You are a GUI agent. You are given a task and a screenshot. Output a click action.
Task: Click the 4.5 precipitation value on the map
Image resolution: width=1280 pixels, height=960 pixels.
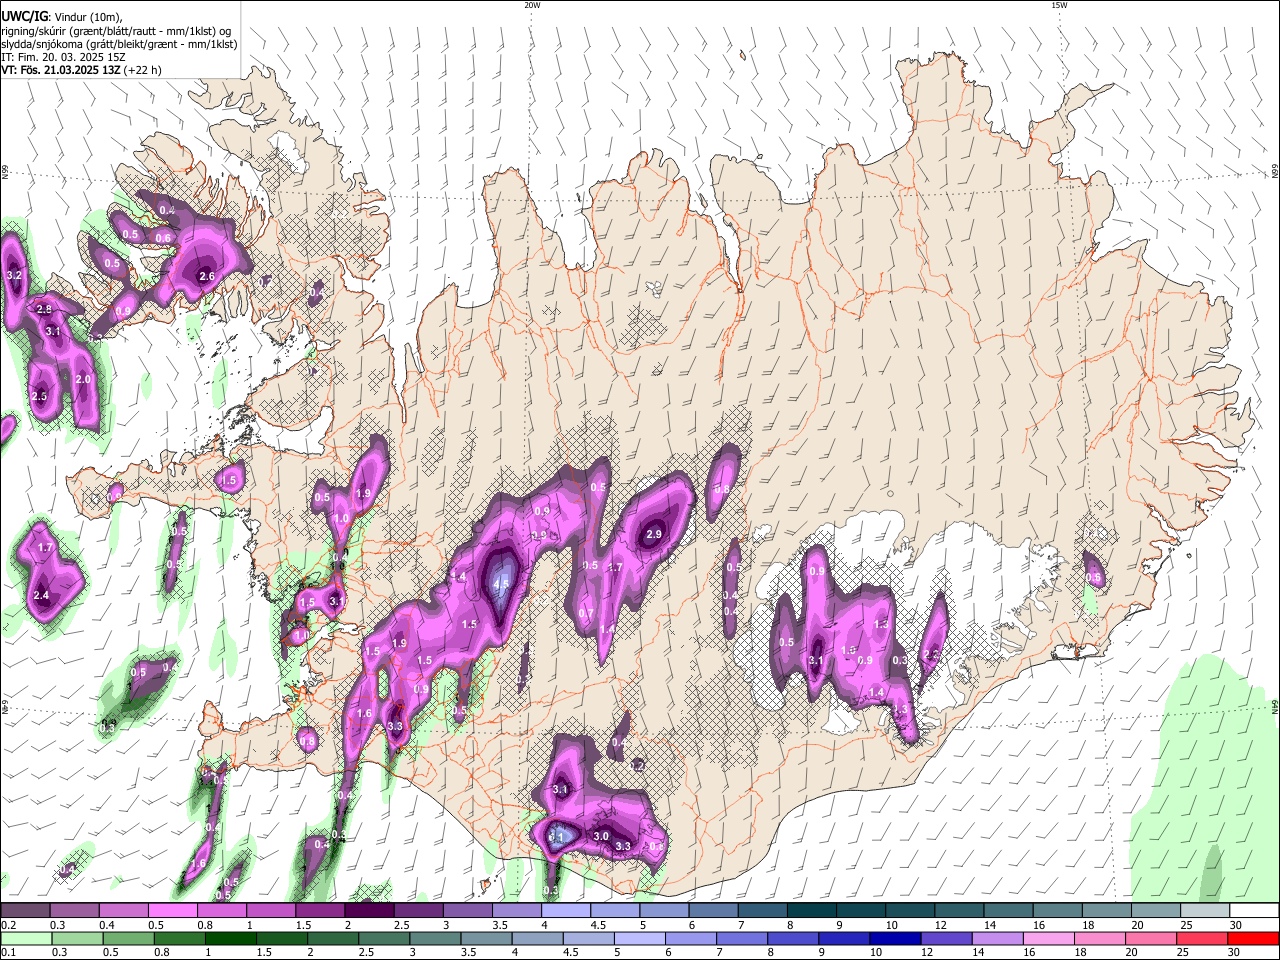[x=501, y=584]
